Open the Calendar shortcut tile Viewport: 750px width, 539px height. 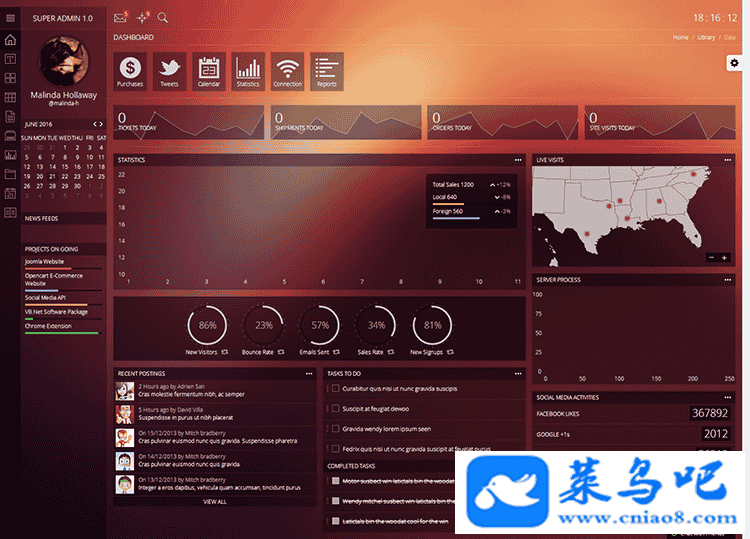pos(209,71)
